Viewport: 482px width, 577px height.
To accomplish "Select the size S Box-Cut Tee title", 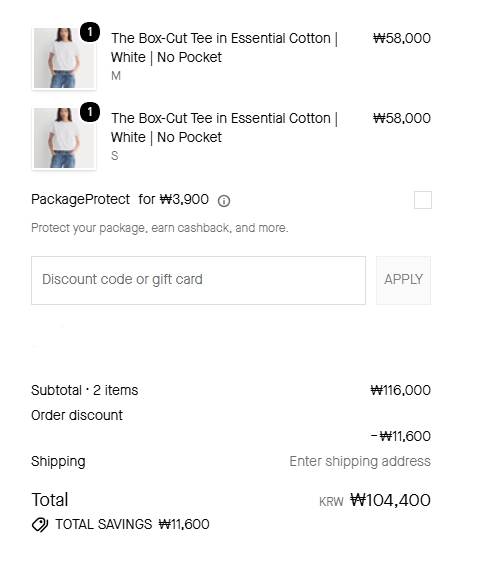I will (224, 128).
